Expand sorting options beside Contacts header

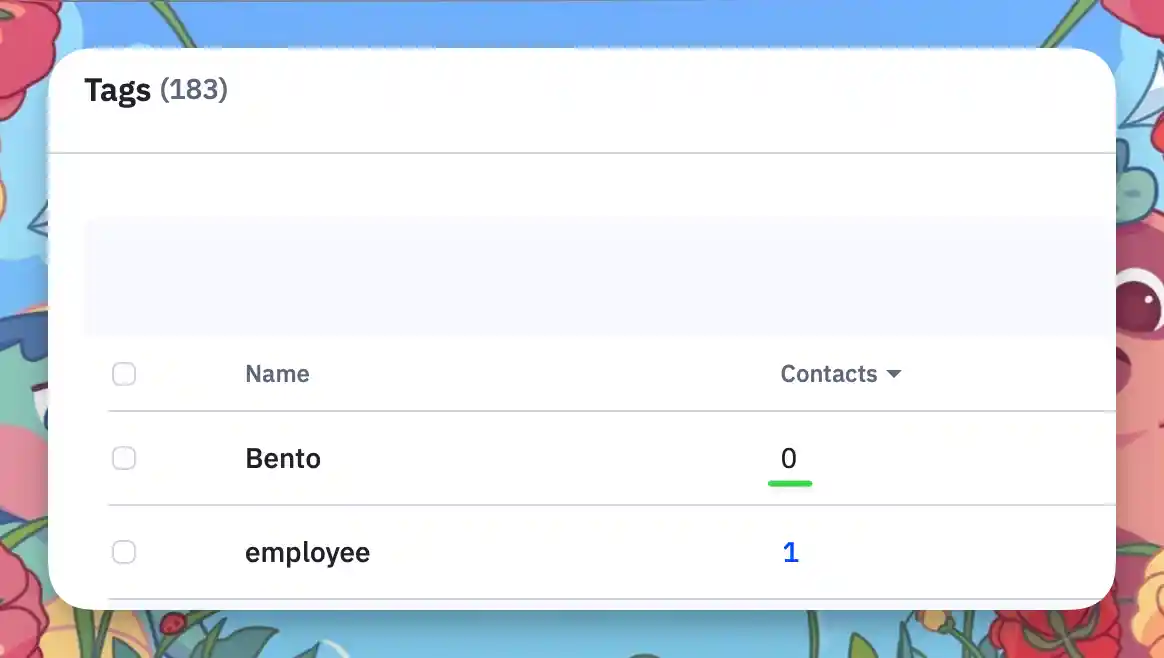(893, 374)
